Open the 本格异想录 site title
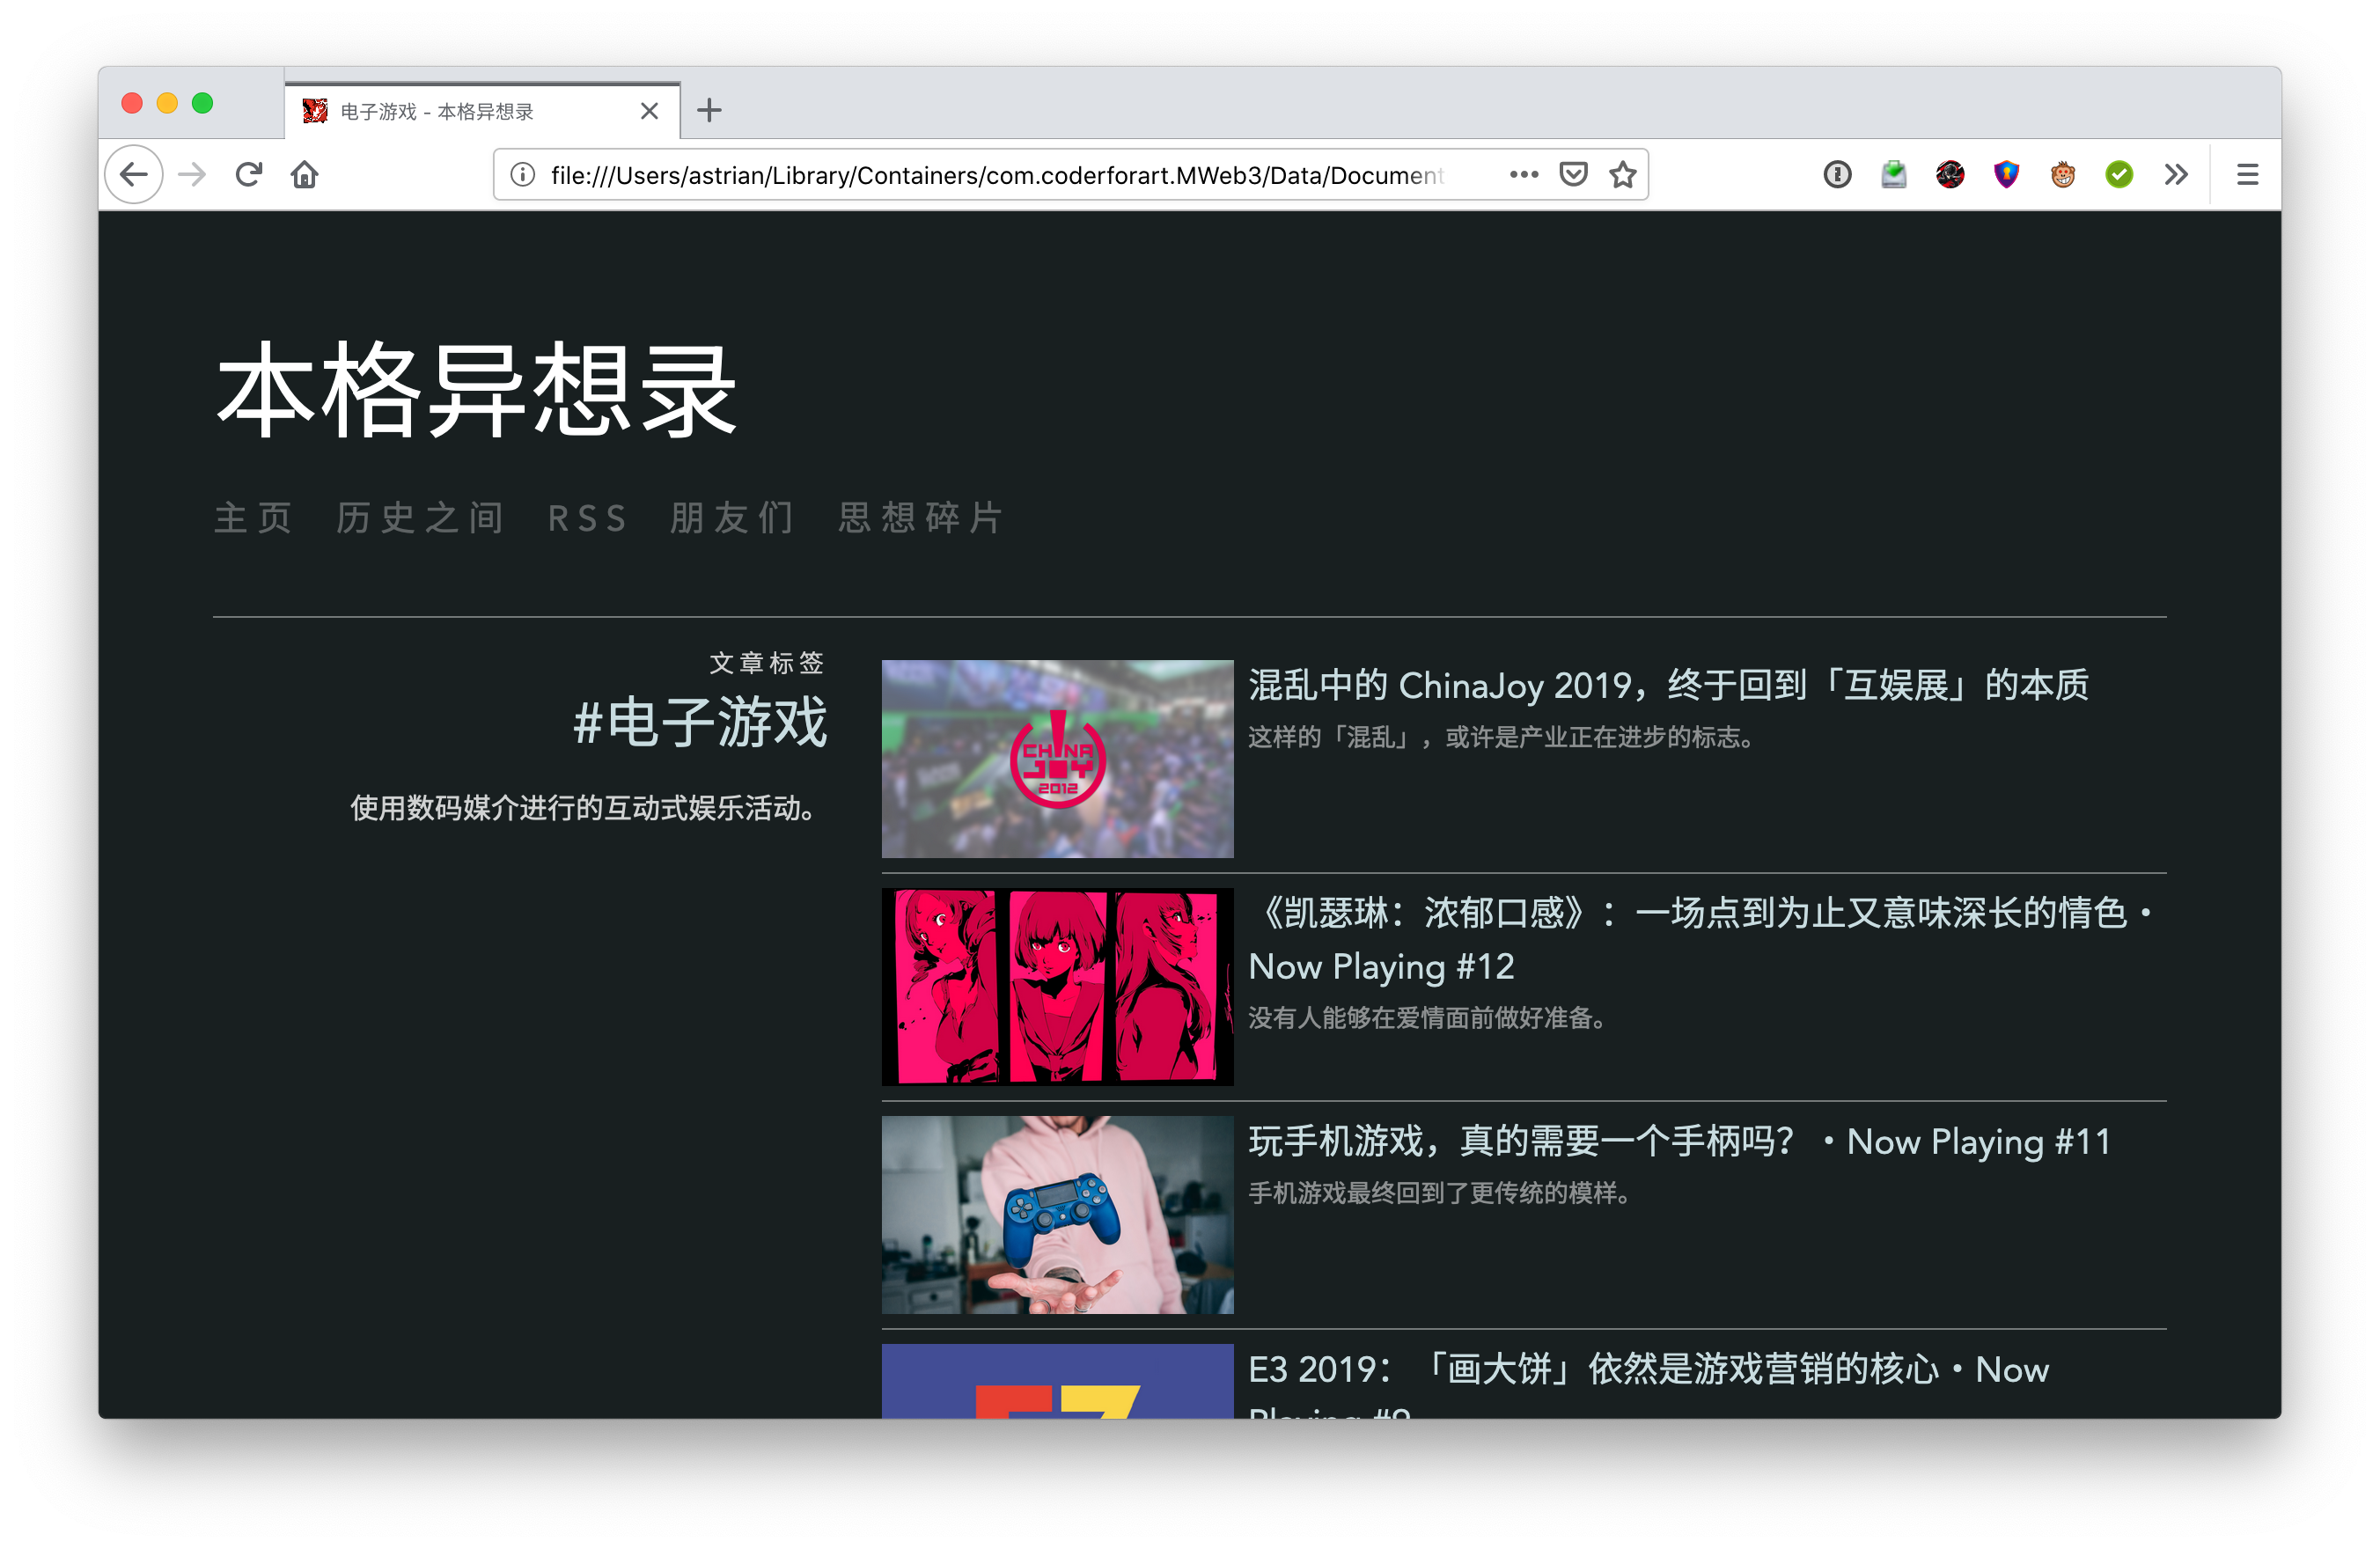 click(477, 389)
